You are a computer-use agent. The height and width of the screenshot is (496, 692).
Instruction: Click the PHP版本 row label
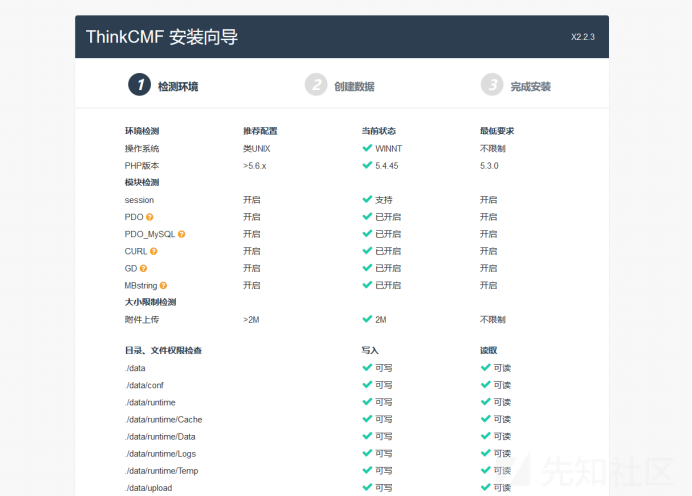(x=142, y=165)
